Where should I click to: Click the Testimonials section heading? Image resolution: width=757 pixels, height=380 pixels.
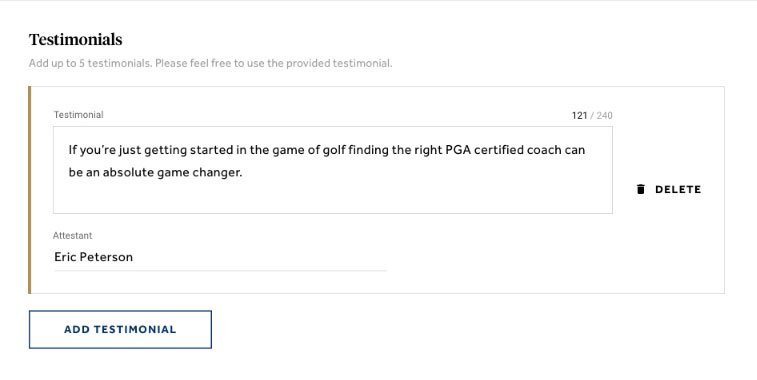point(75,40)
